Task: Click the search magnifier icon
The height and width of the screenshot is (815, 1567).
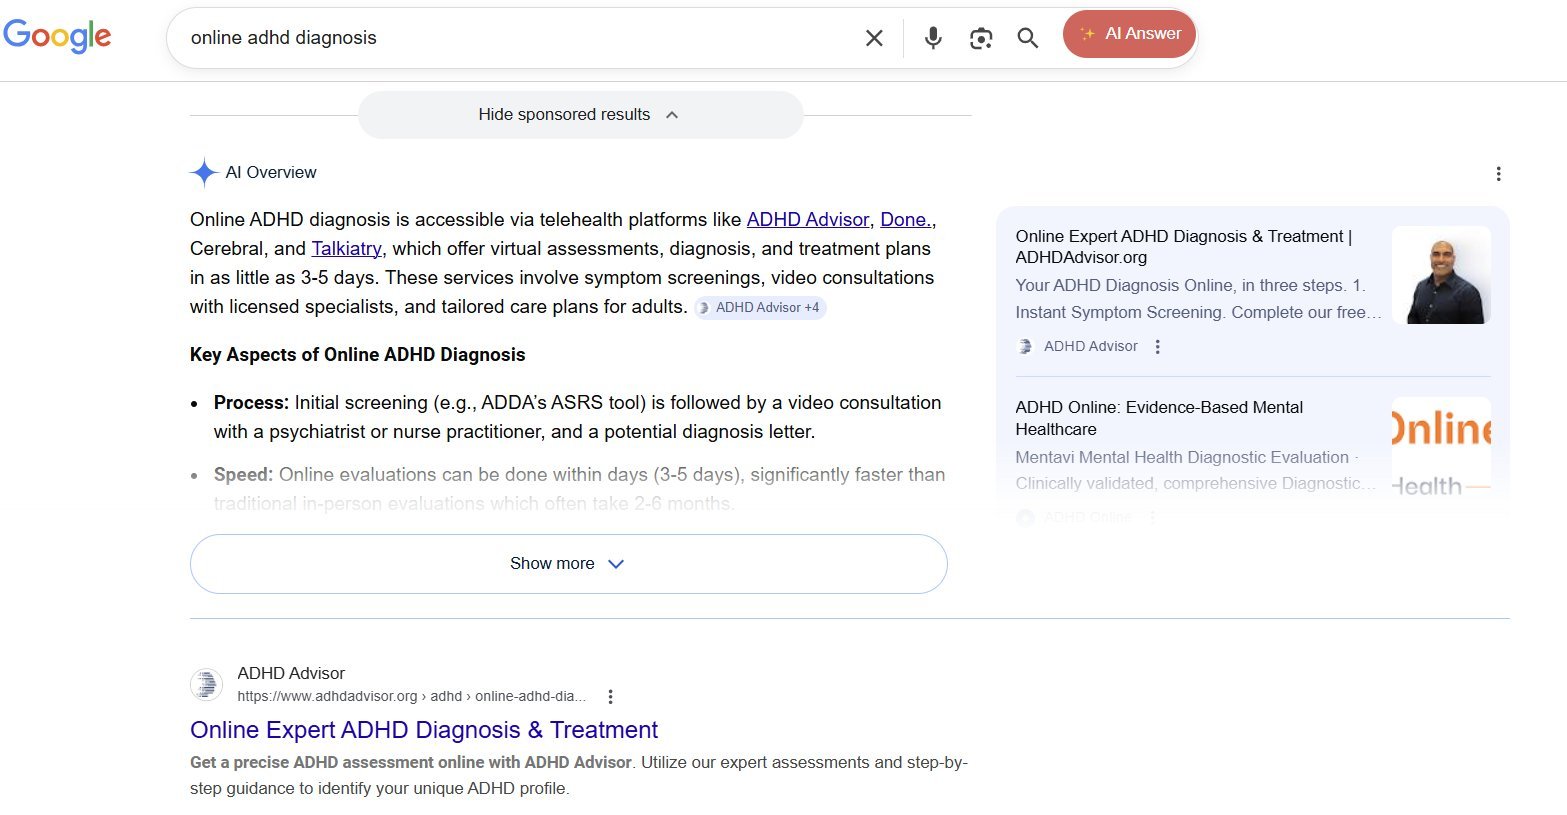Action: pyautogui.click(x=1027, y=37)
